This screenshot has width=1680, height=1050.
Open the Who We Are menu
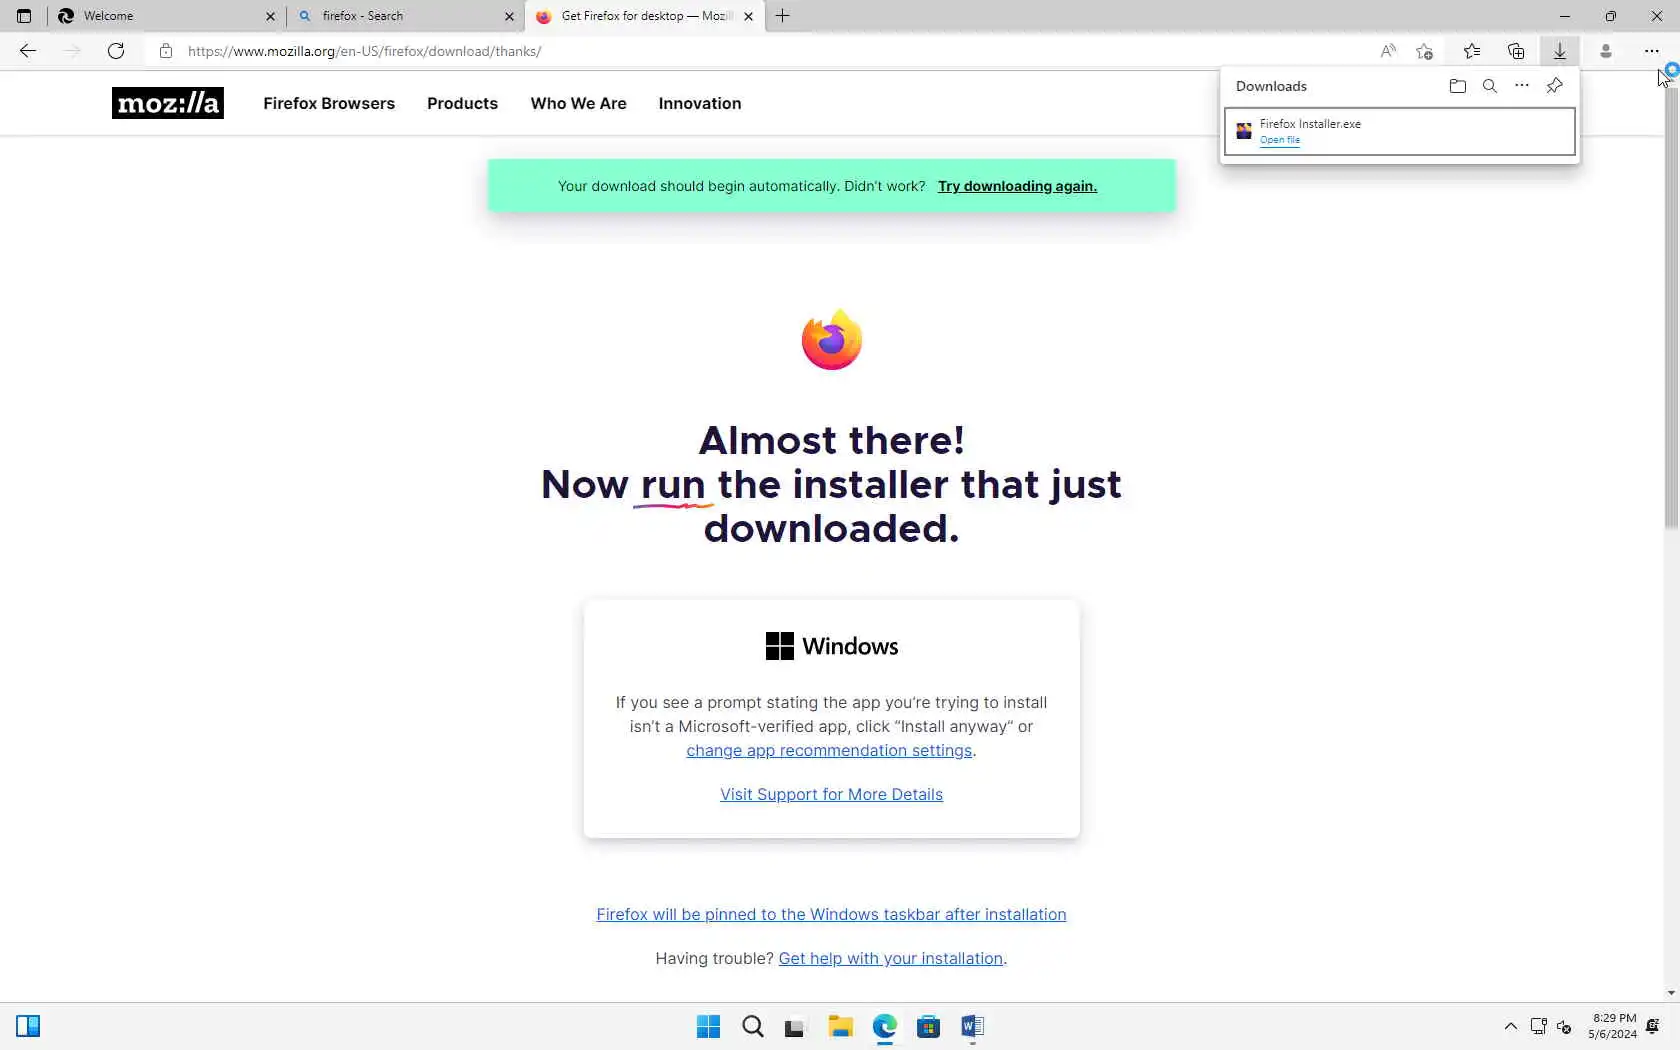(579, 103)
